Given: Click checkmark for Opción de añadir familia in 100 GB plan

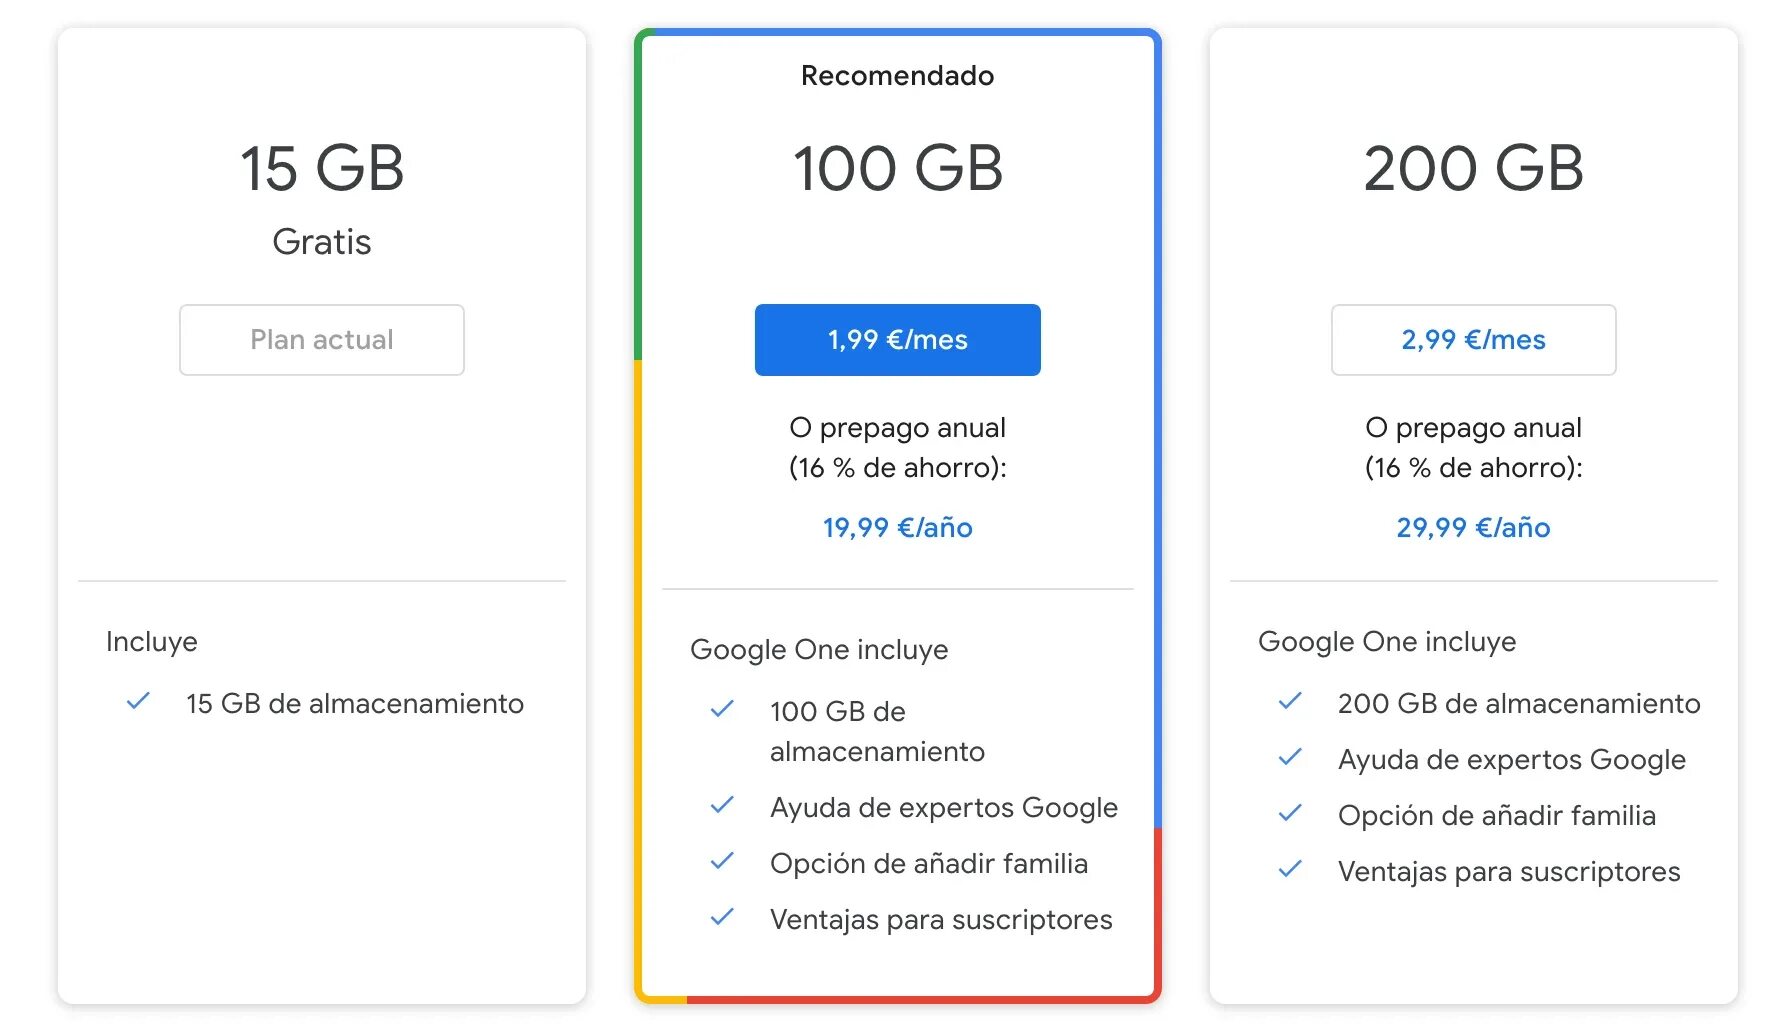Looking at the screenshot, I should [722, 862].
